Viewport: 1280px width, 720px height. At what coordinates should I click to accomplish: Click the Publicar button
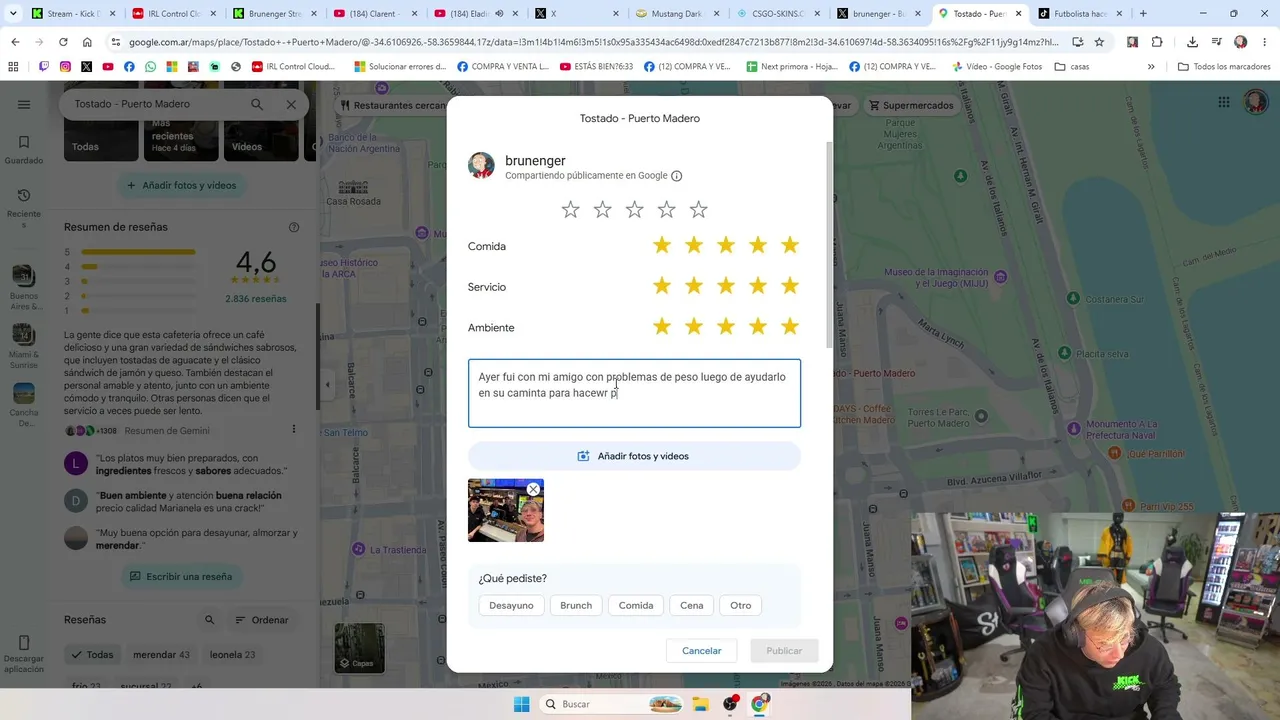point(784,651)
